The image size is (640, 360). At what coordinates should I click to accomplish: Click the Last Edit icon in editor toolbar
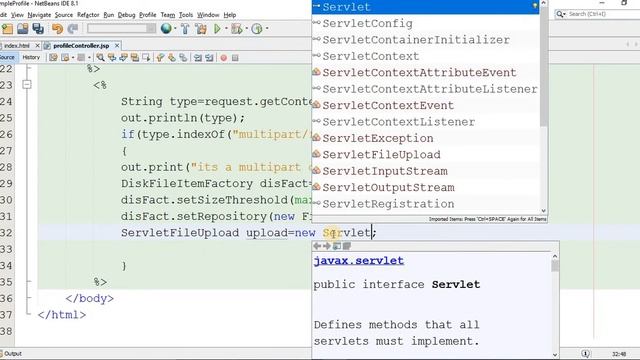(53, 58)
